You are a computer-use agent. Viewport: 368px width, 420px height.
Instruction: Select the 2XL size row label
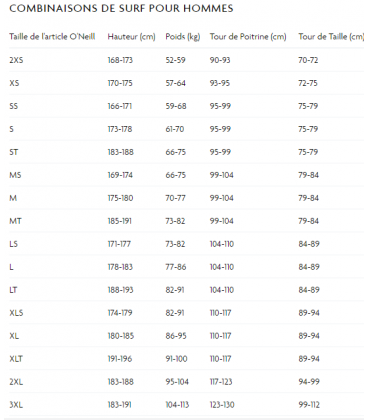click(x=16, y=382)
